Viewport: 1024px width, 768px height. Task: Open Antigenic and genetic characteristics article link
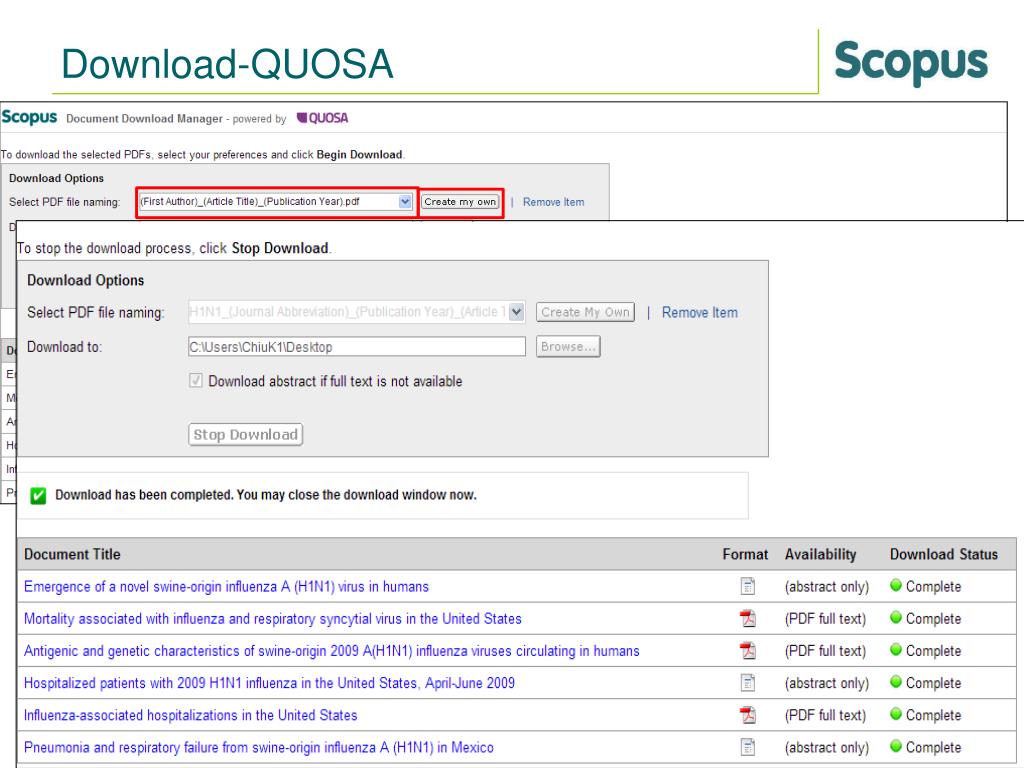tap(332, 651)
